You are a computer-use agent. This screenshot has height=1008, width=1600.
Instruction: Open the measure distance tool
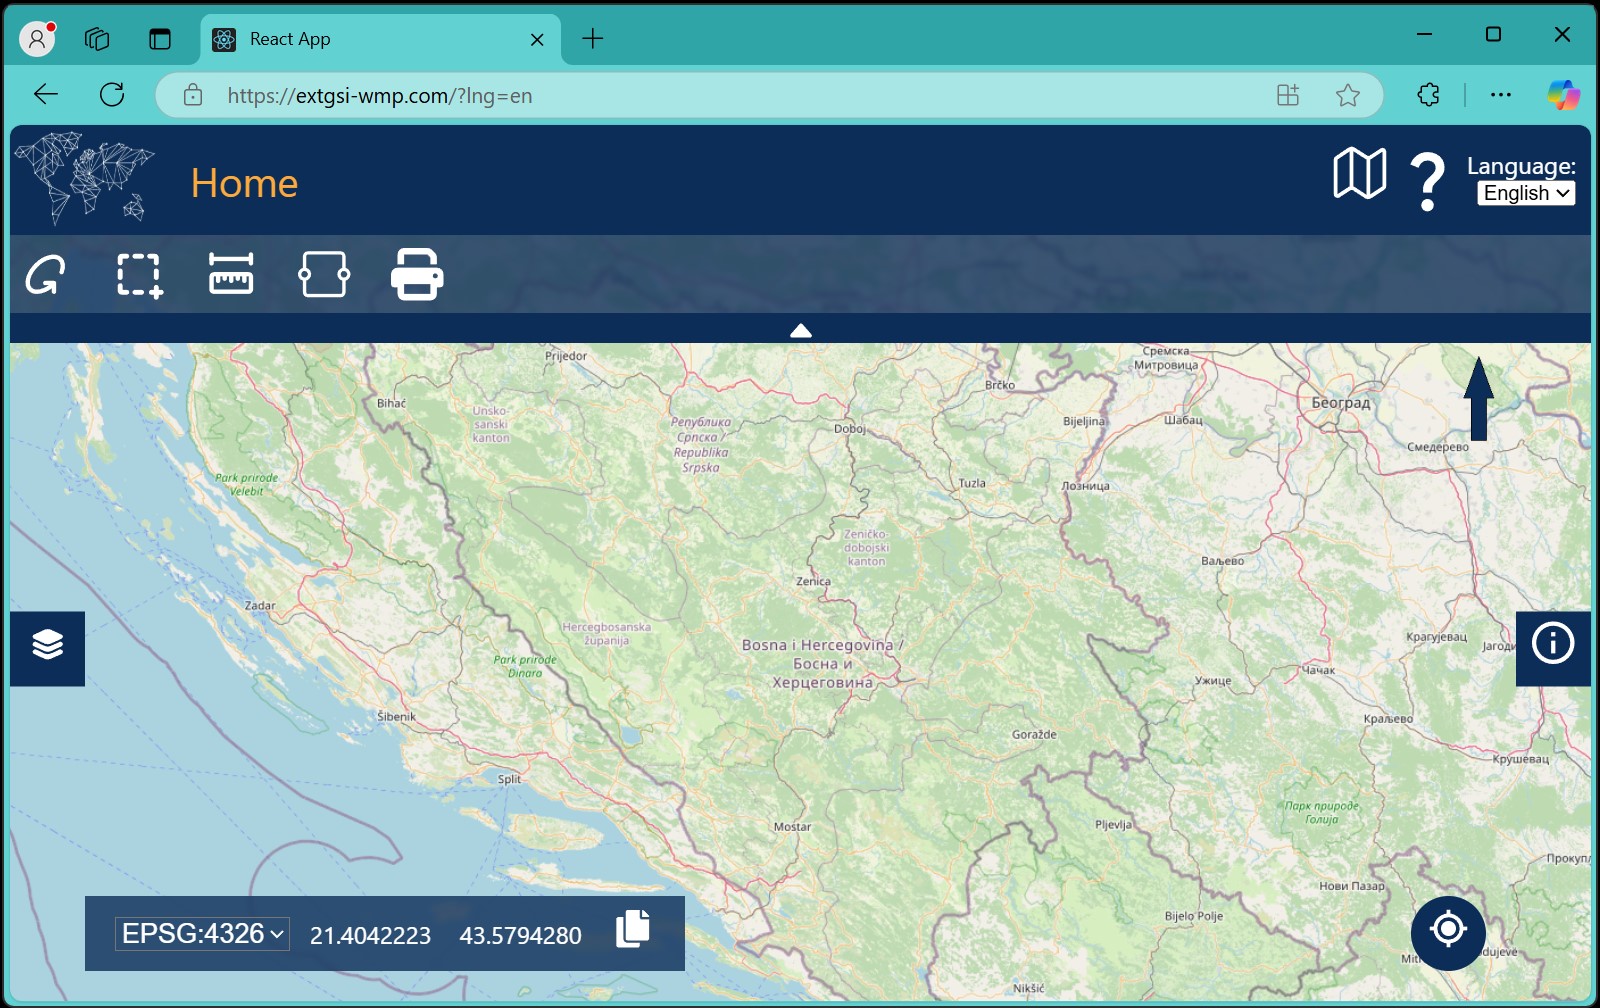231,274
